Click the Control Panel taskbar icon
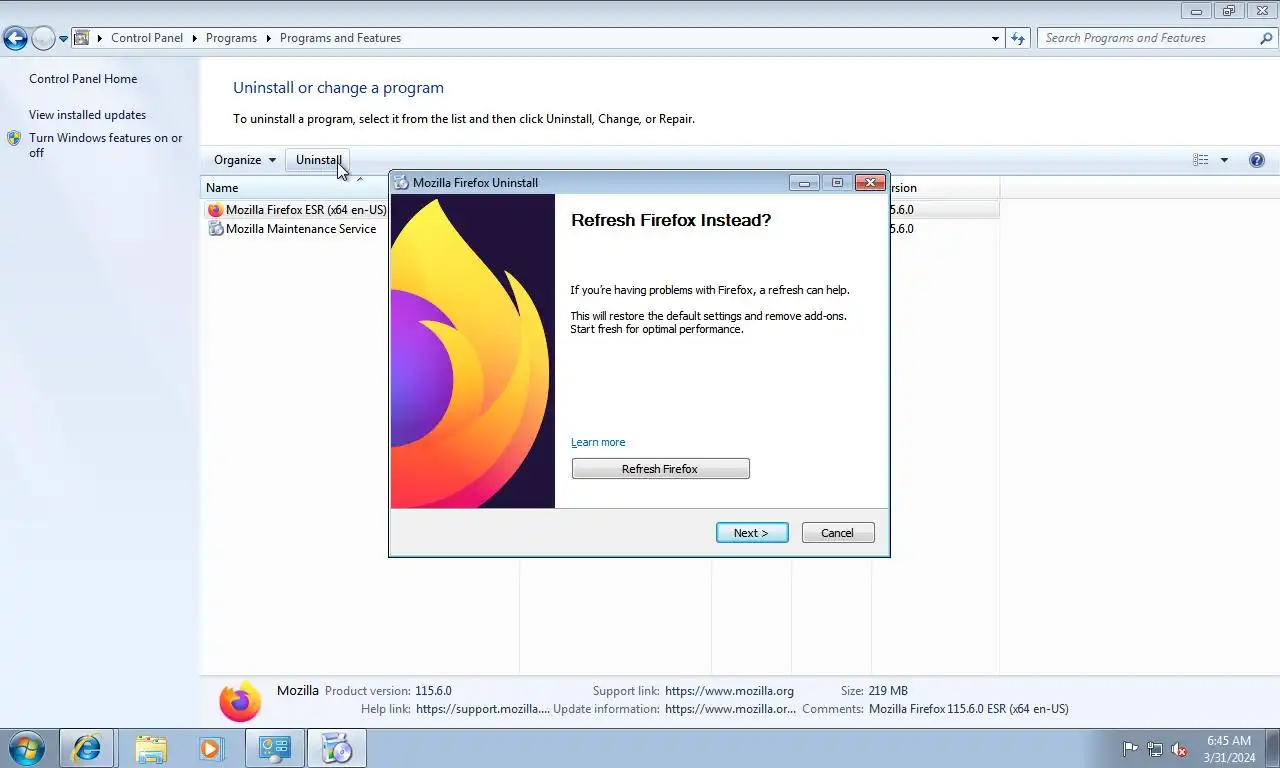The image size is (1280, 768). click(275, 748)
